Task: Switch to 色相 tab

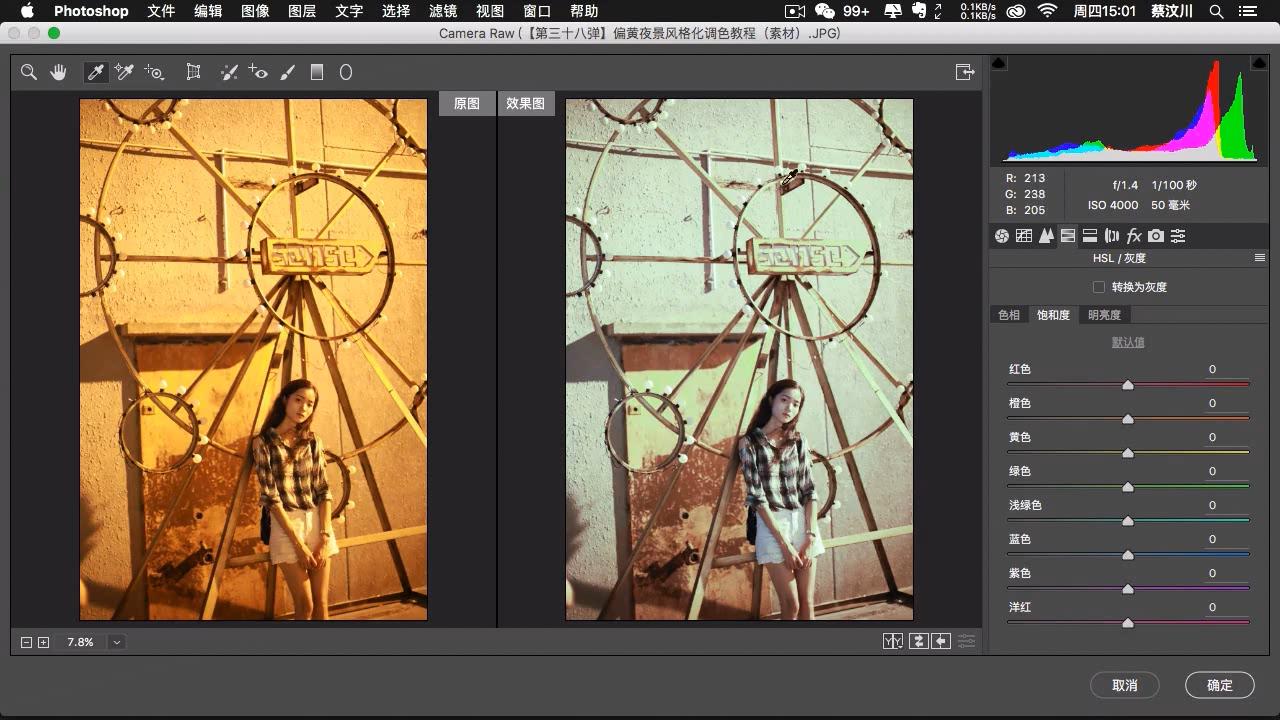Action: point(1009,315)
